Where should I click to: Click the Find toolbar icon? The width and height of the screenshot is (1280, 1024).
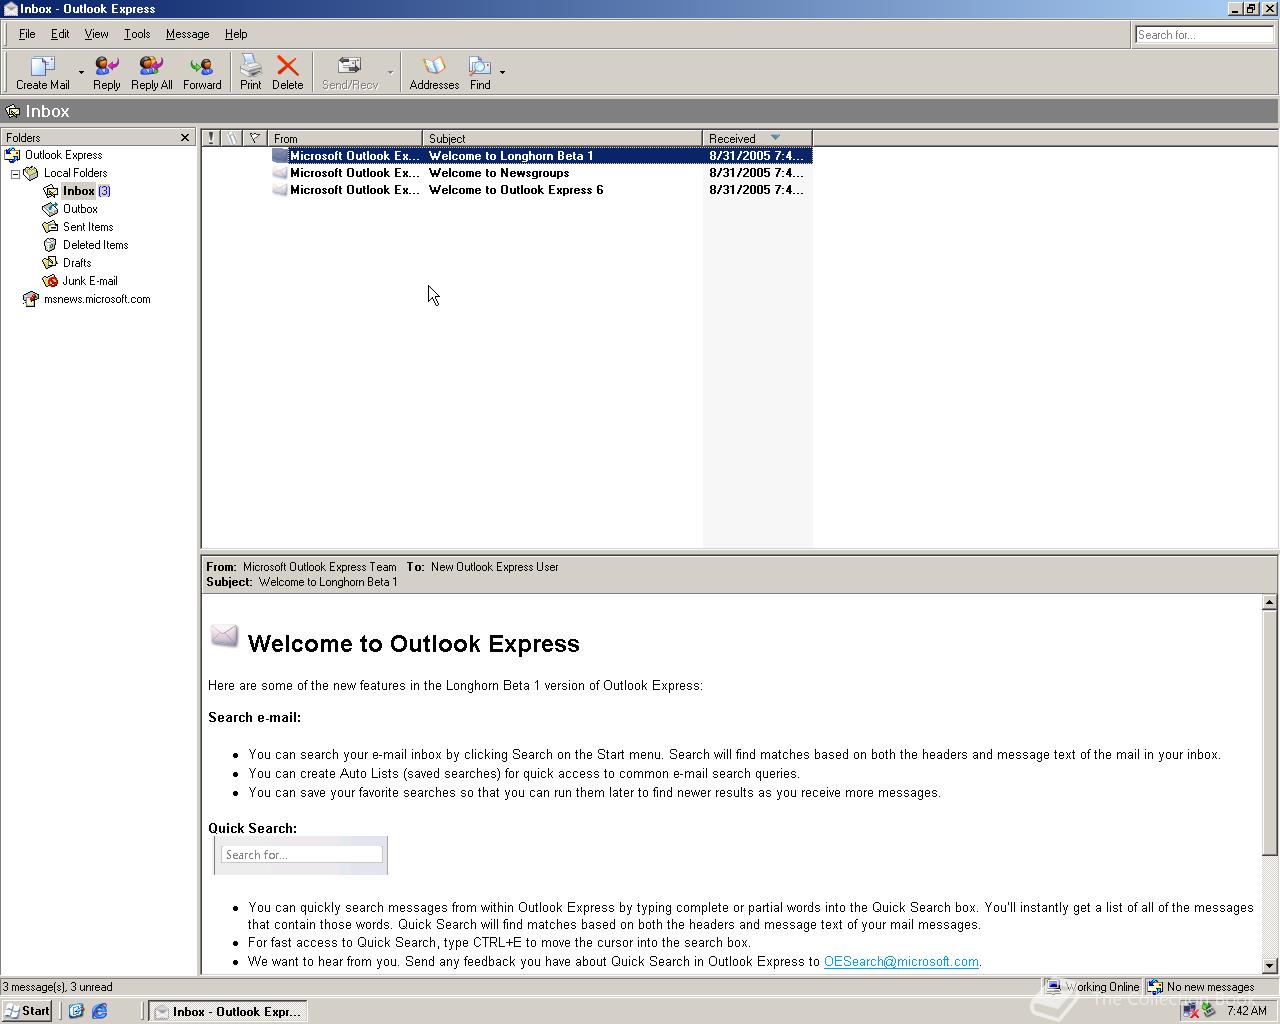click(480, 73)
